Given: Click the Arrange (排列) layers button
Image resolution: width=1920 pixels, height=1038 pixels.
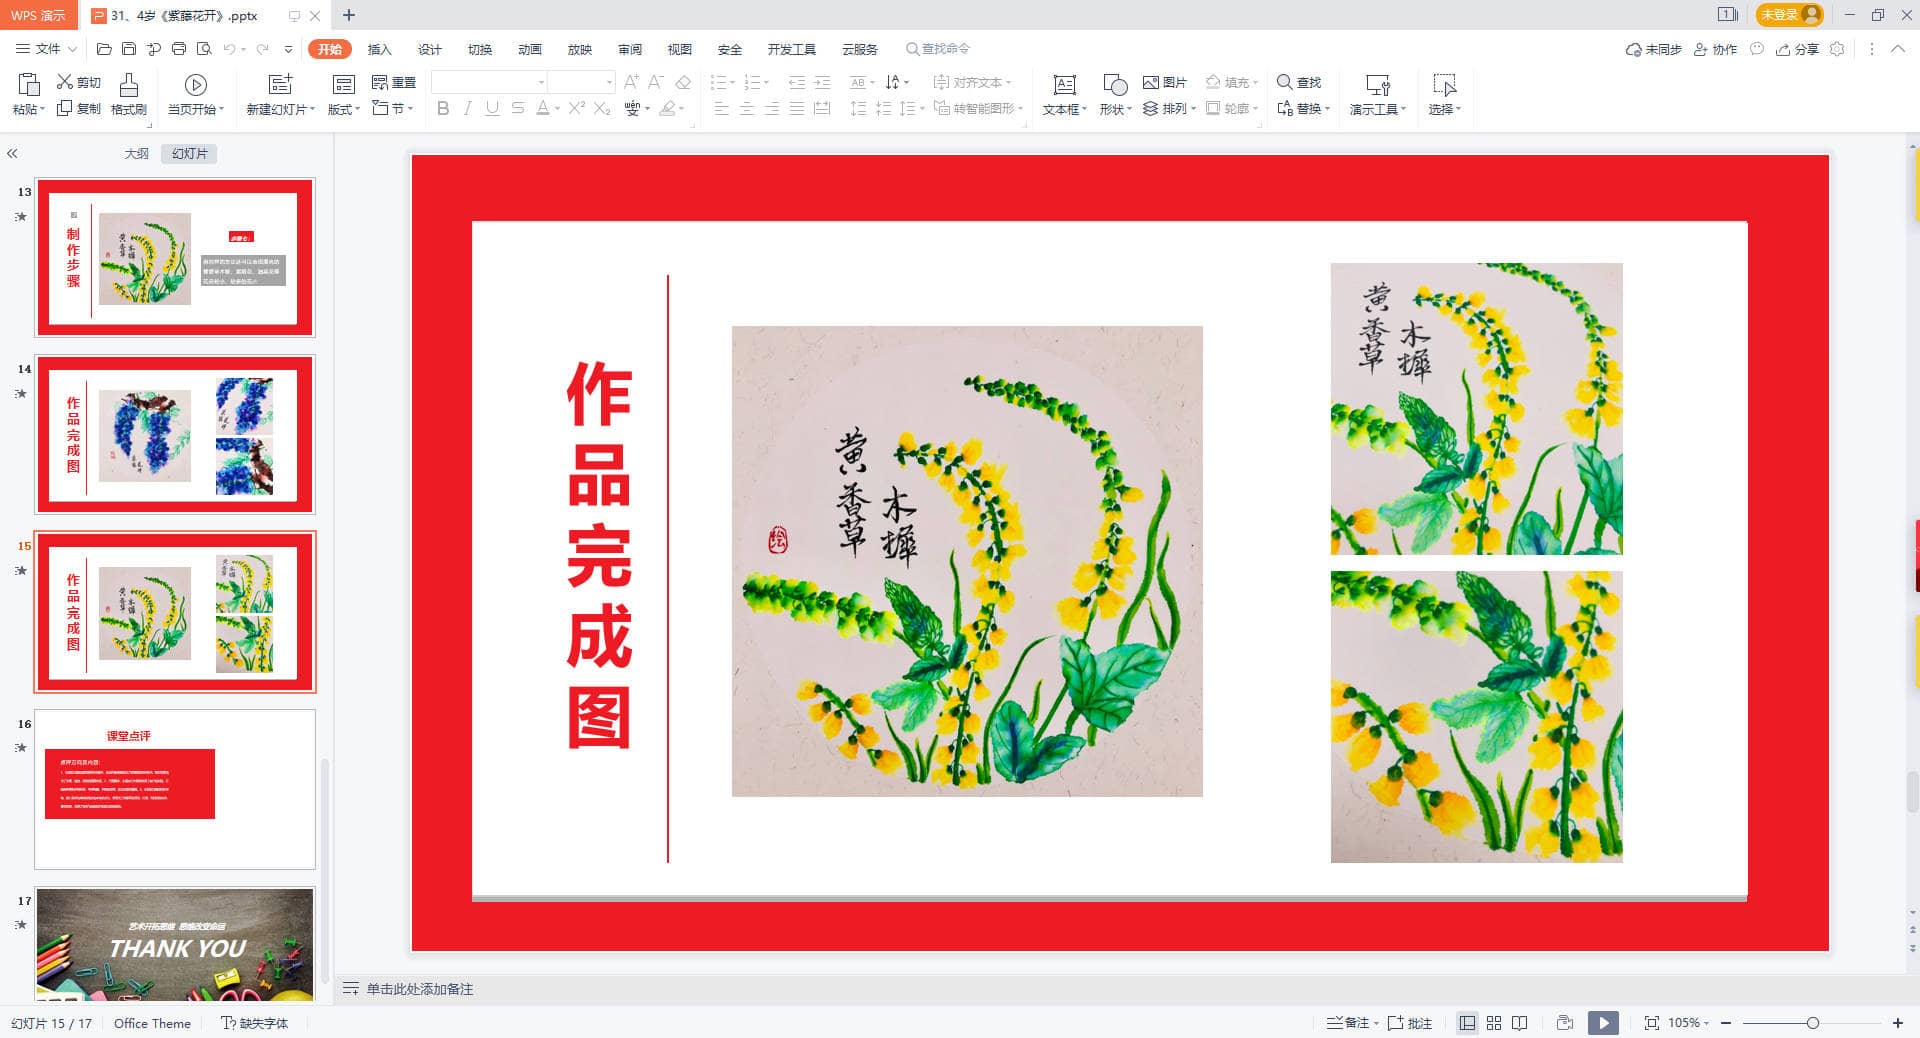Looking at the screenshot, I should click(x=1169, y=108).
